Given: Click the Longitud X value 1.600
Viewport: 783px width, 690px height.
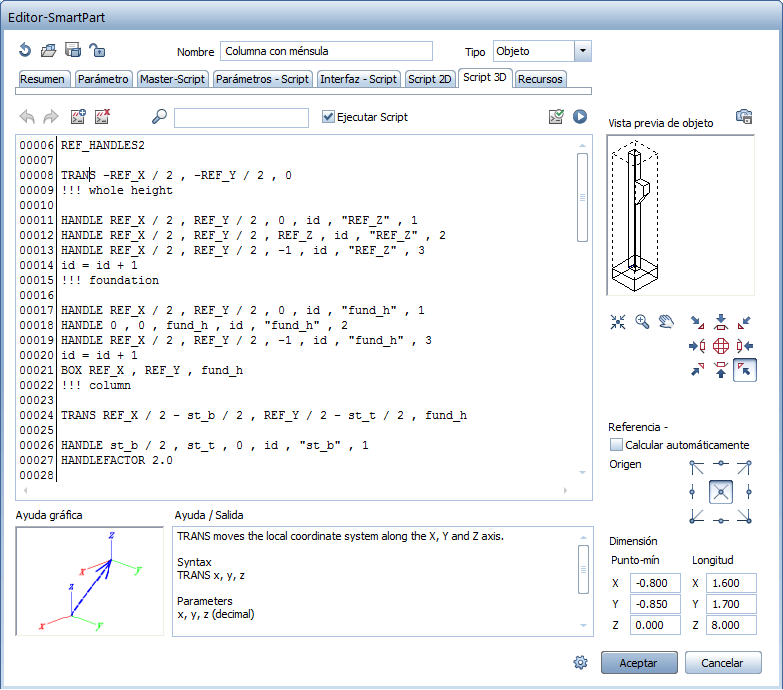Looking at the screenshot, I should 731,583.
